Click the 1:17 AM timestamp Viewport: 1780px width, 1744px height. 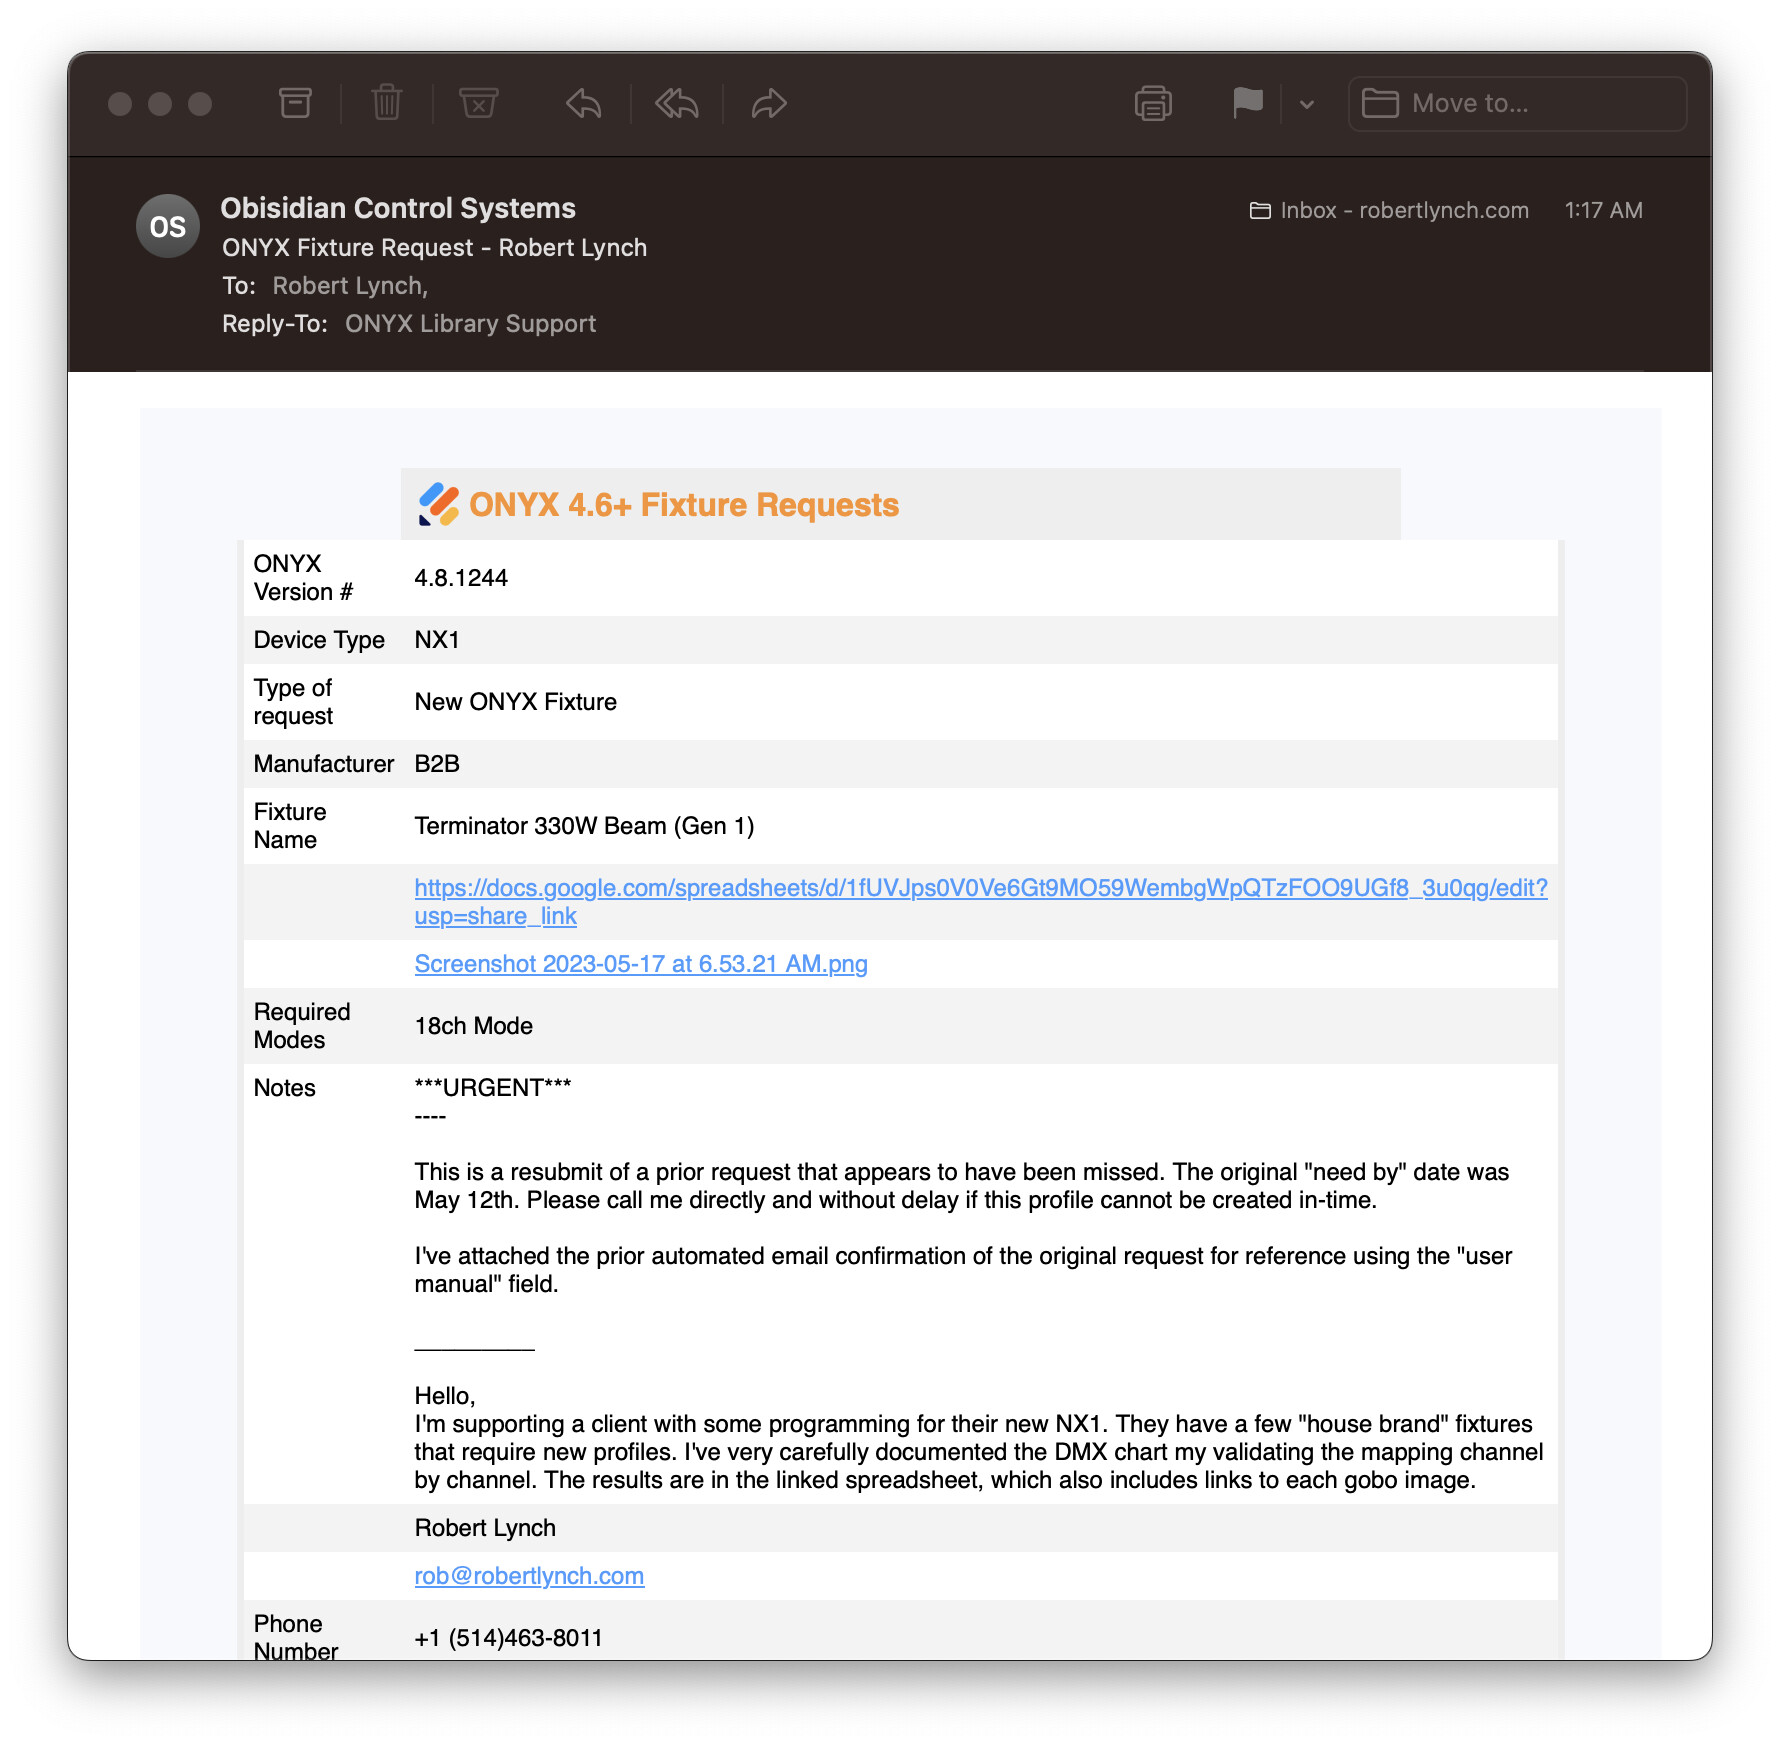pyautogui.click(x=1603, y=210)
